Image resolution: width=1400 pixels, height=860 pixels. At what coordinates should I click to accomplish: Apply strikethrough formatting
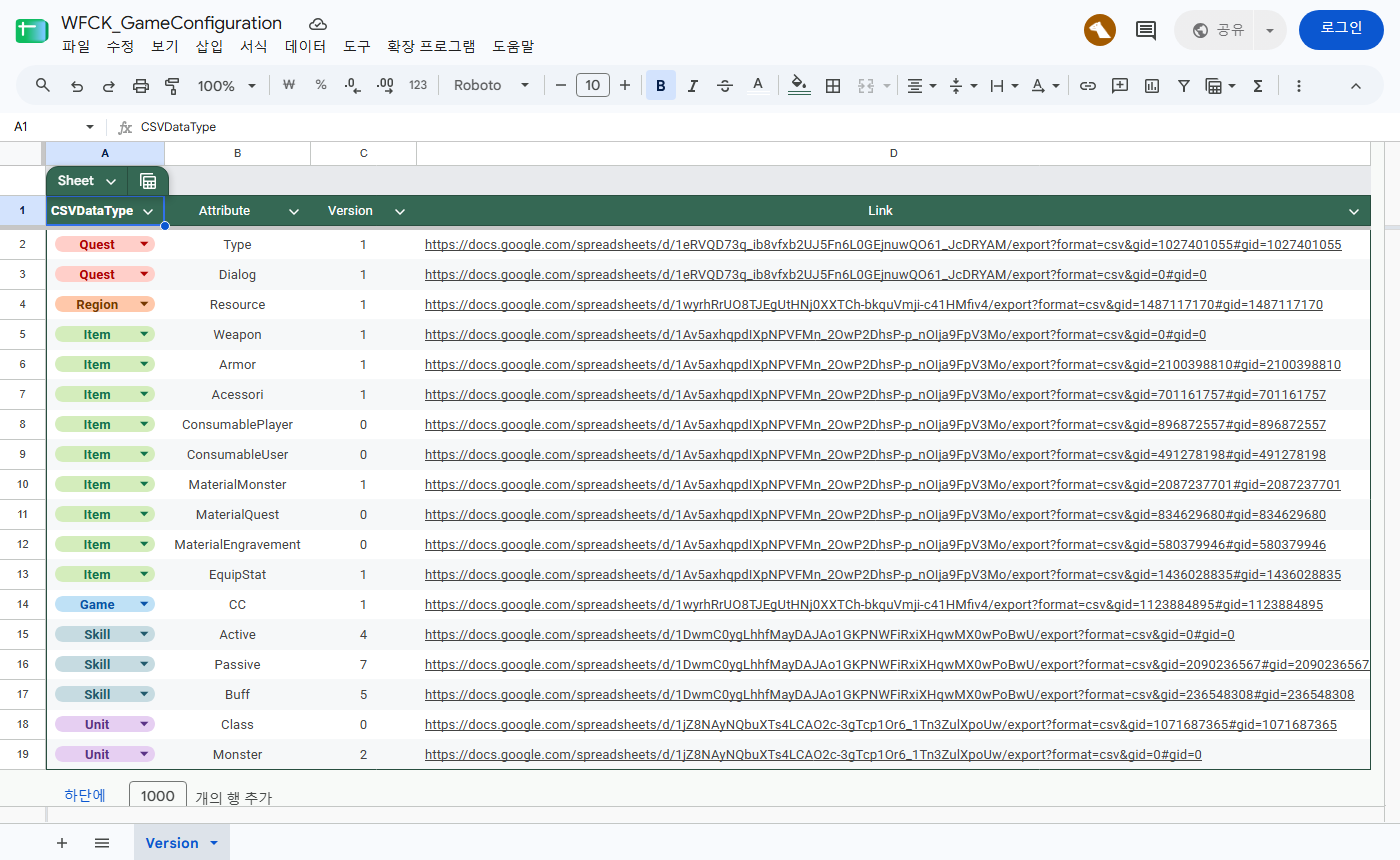tap(725, 86)
